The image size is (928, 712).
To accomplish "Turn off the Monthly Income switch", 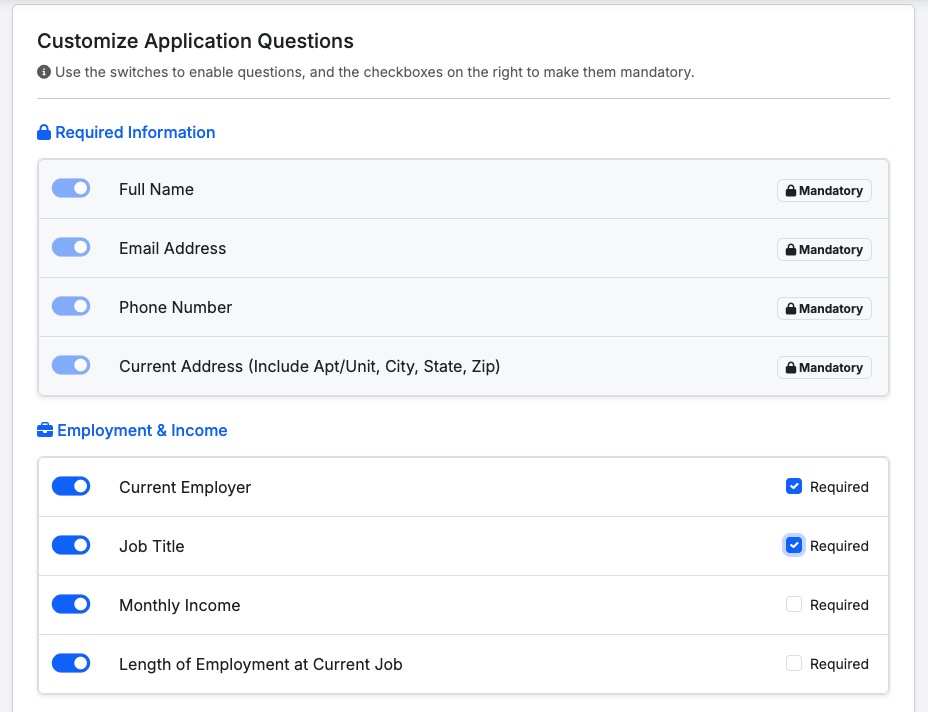I will point(71,605).
